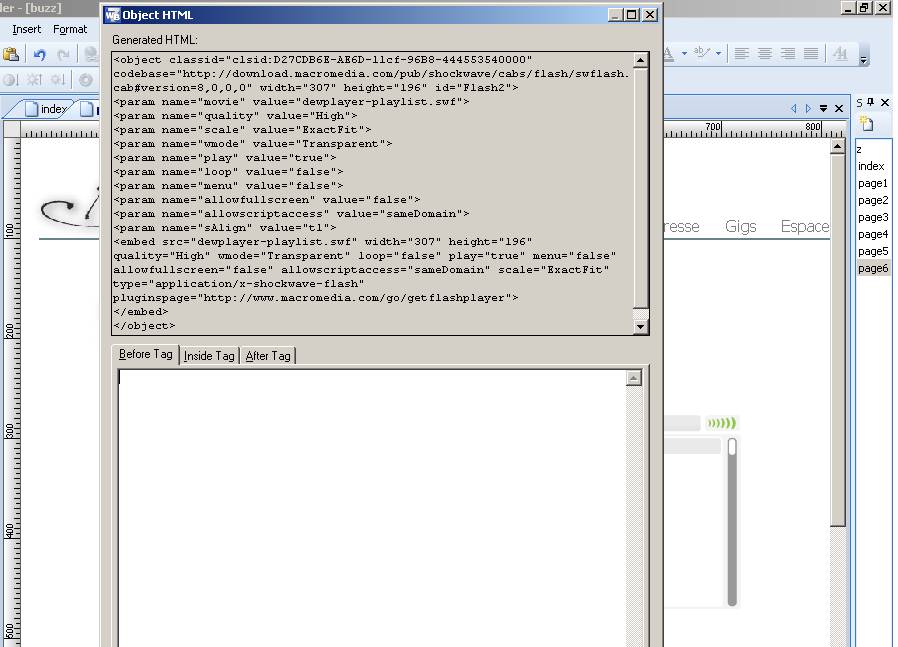Open the font color dropdown arrow

pyautogui.click(x=684, y=54)
